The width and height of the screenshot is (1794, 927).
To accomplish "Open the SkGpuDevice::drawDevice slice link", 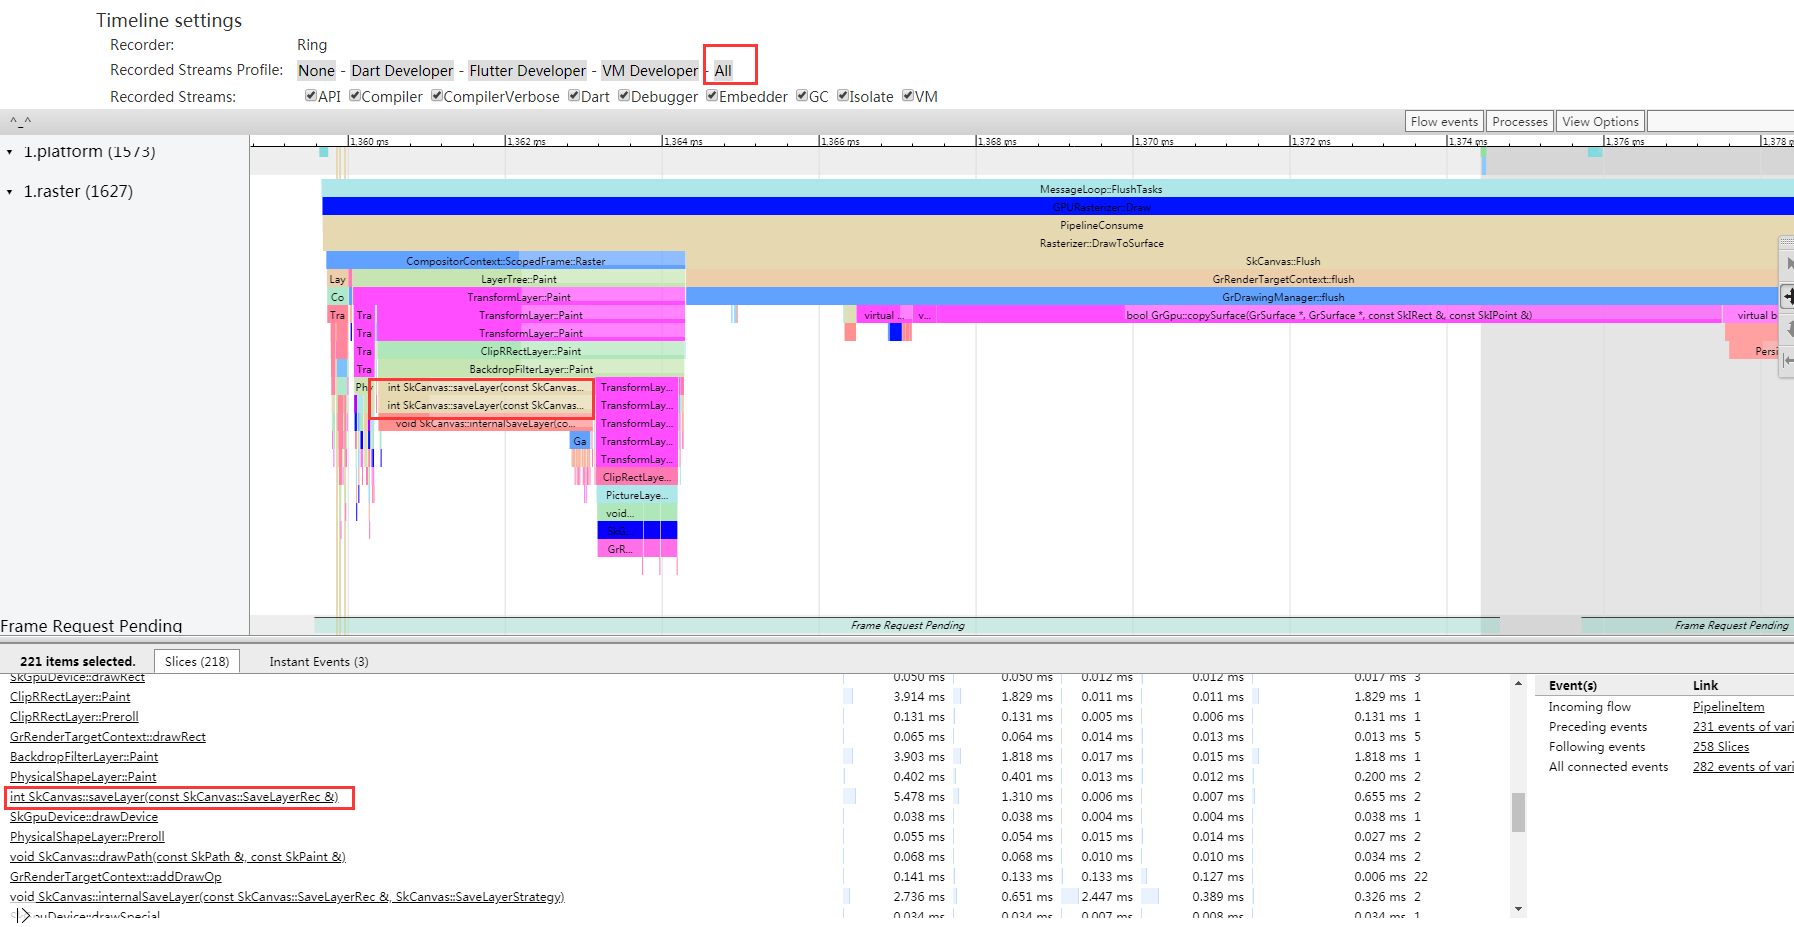I will (x=84, y=816).
